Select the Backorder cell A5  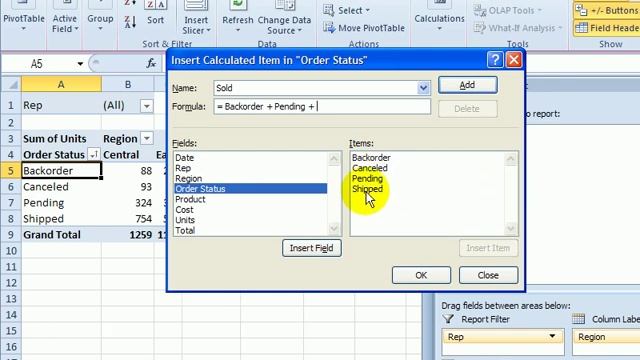61,171
